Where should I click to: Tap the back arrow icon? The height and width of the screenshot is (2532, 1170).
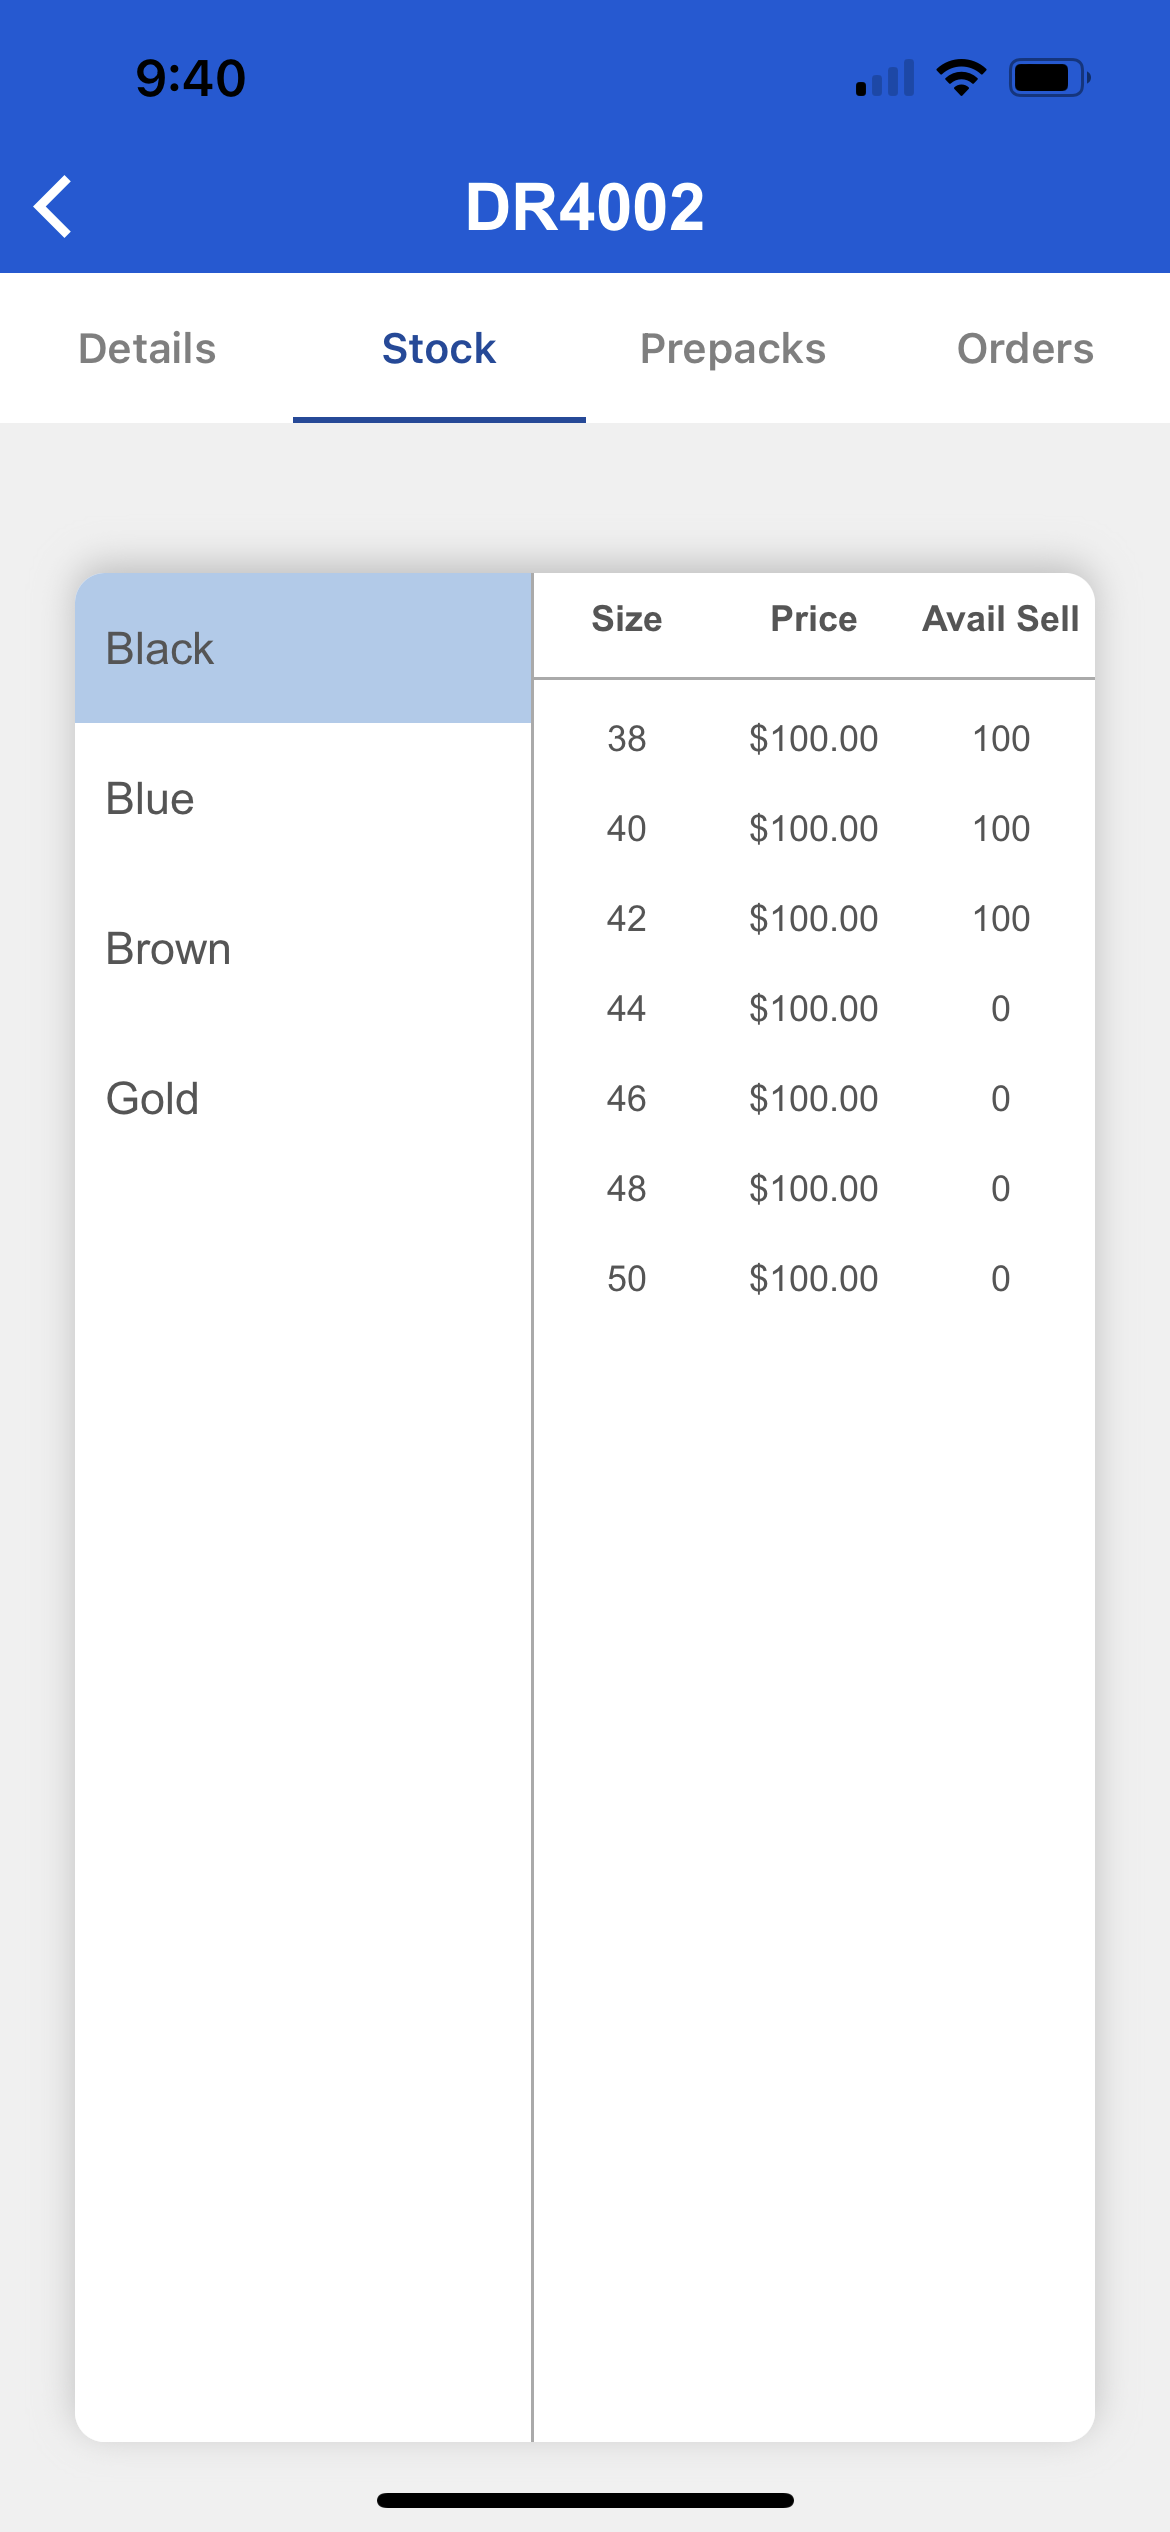54,207
